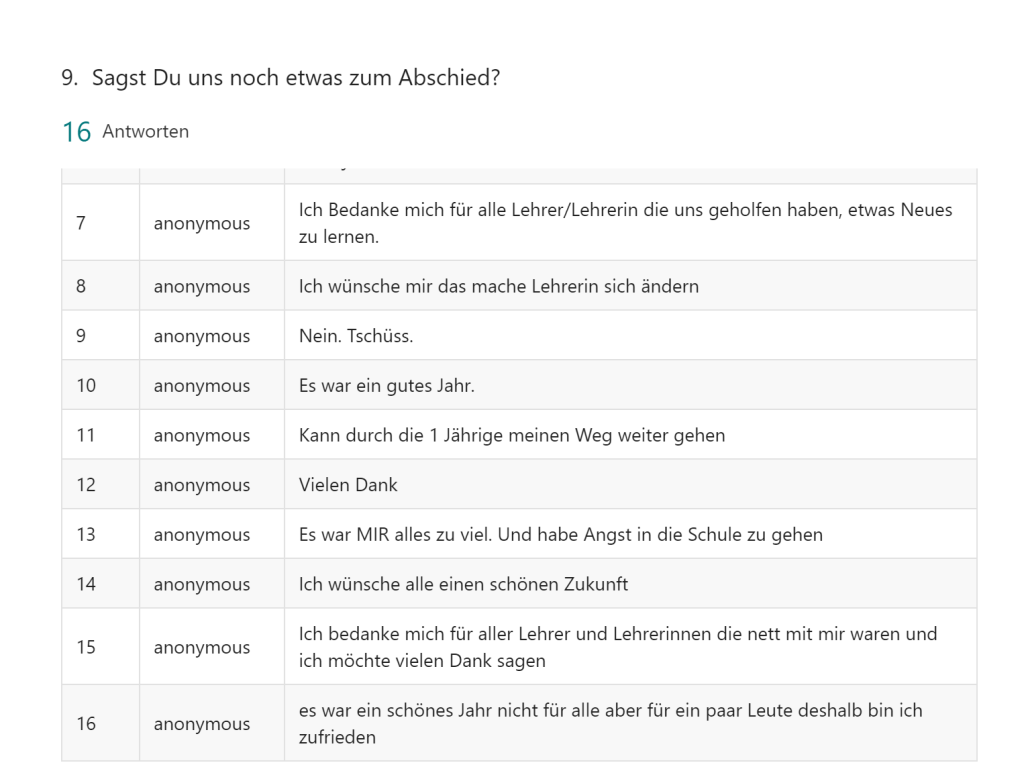This screenshot has width=1024, height=773.
Task: Select response number 8 cell
Action: tap(80, 286)
